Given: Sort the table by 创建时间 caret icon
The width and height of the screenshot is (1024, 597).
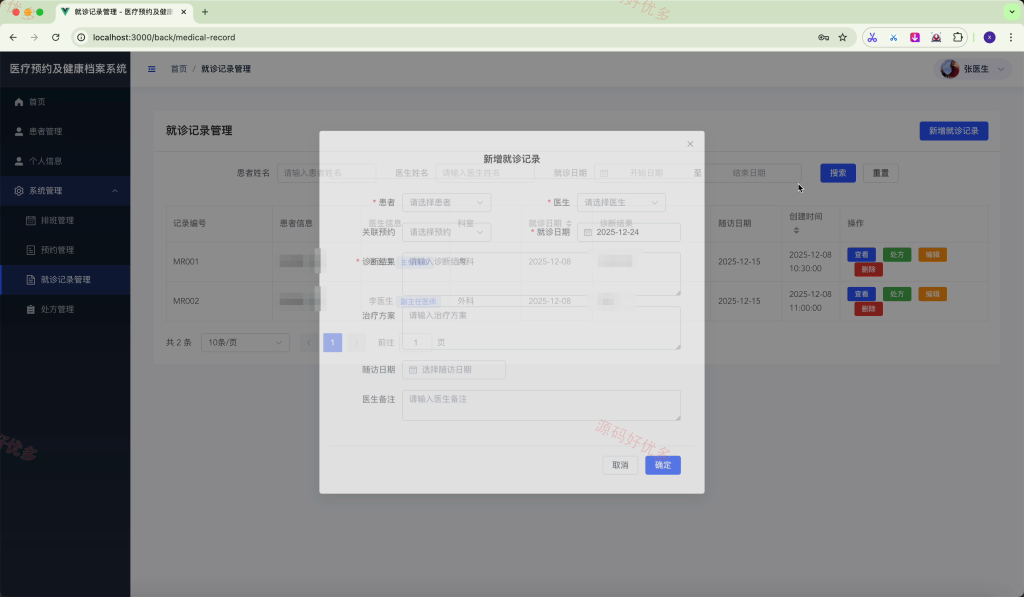Looking at the screenshot, I should tap(796, 230).
